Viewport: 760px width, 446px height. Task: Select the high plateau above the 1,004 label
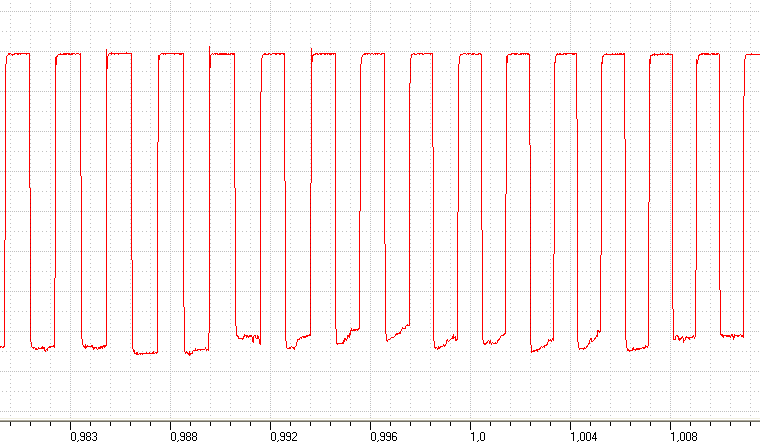pyautogui.click(x=566, y=54)
